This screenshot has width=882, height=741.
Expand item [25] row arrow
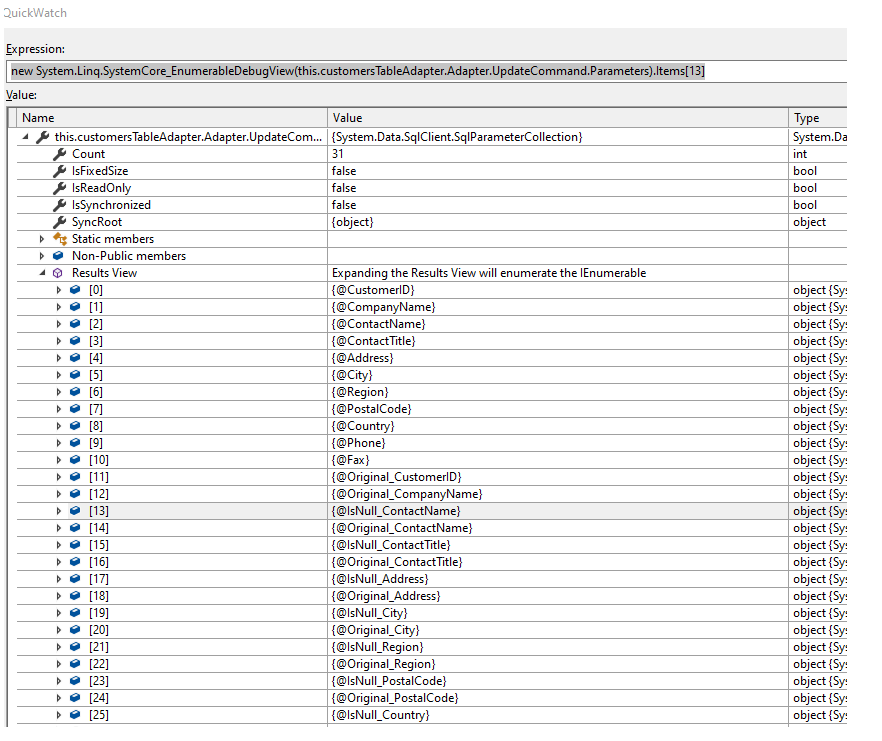coord(58,715)
